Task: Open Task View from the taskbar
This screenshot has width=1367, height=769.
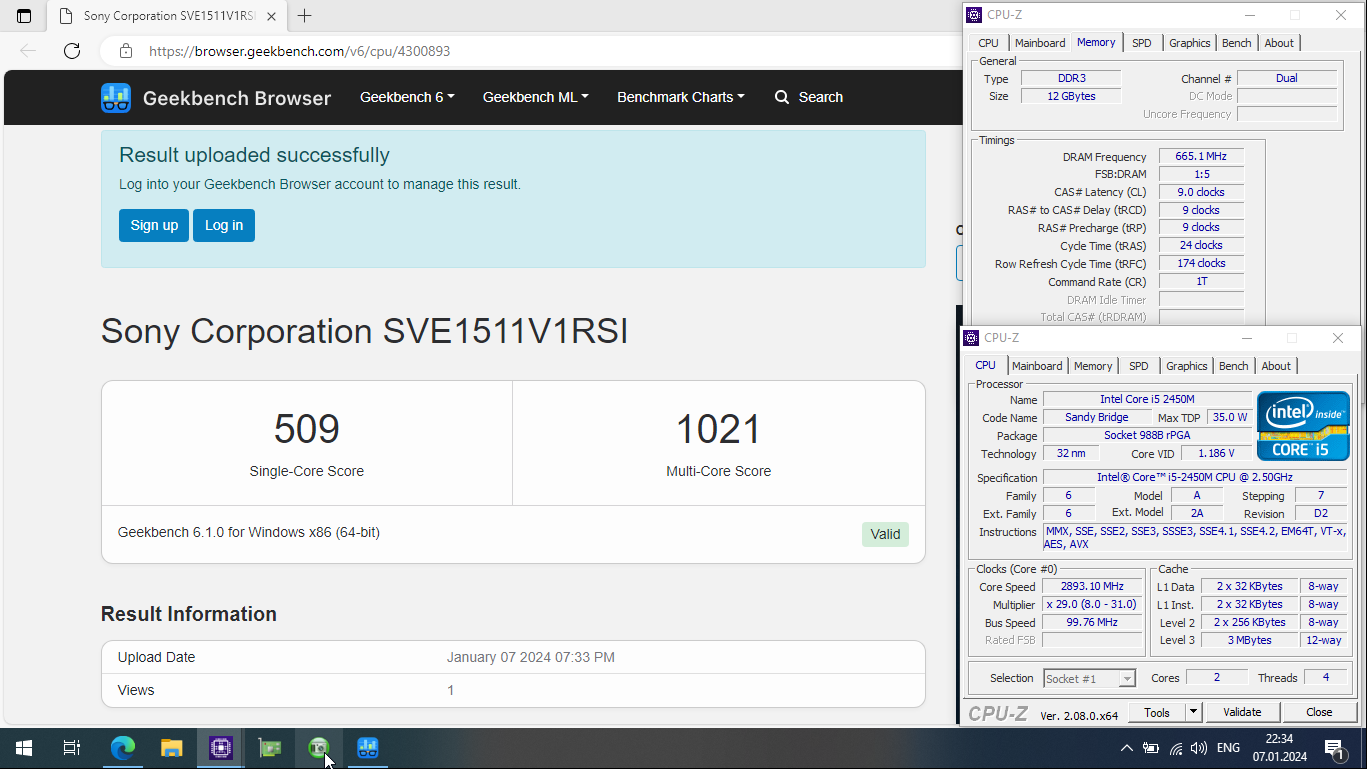Action: pos(72,748)
